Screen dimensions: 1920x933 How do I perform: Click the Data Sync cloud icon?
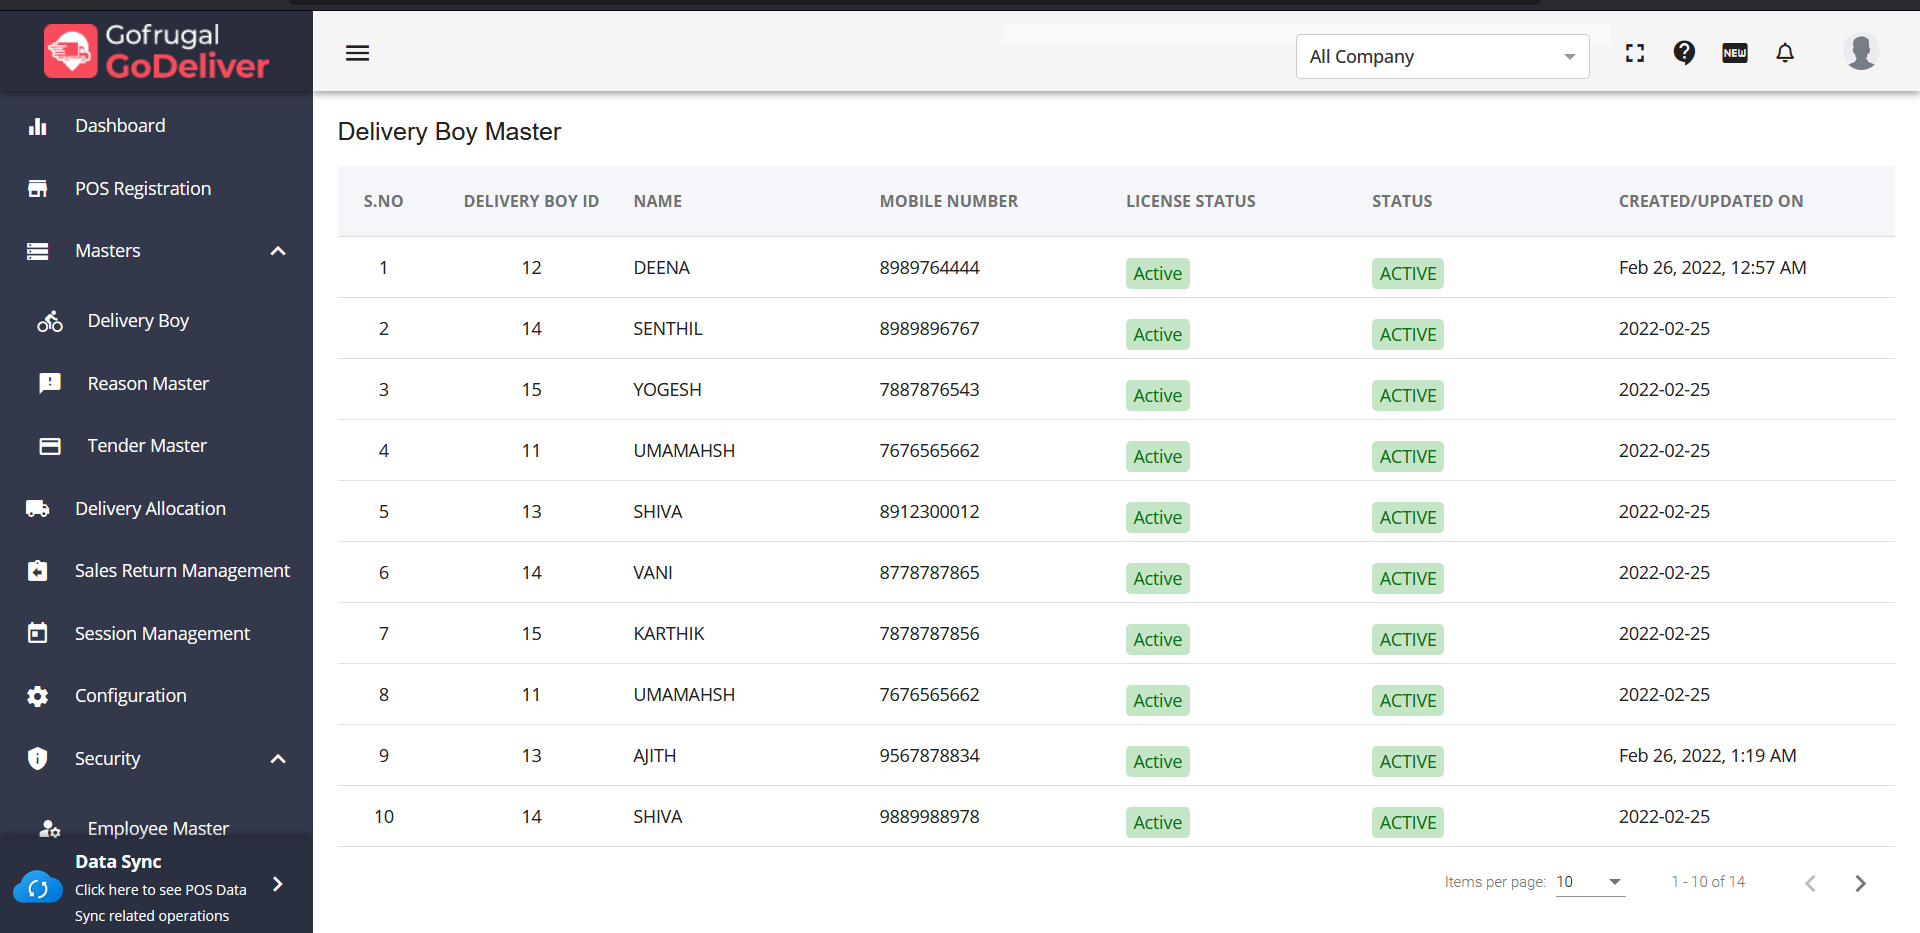[38, 887]
